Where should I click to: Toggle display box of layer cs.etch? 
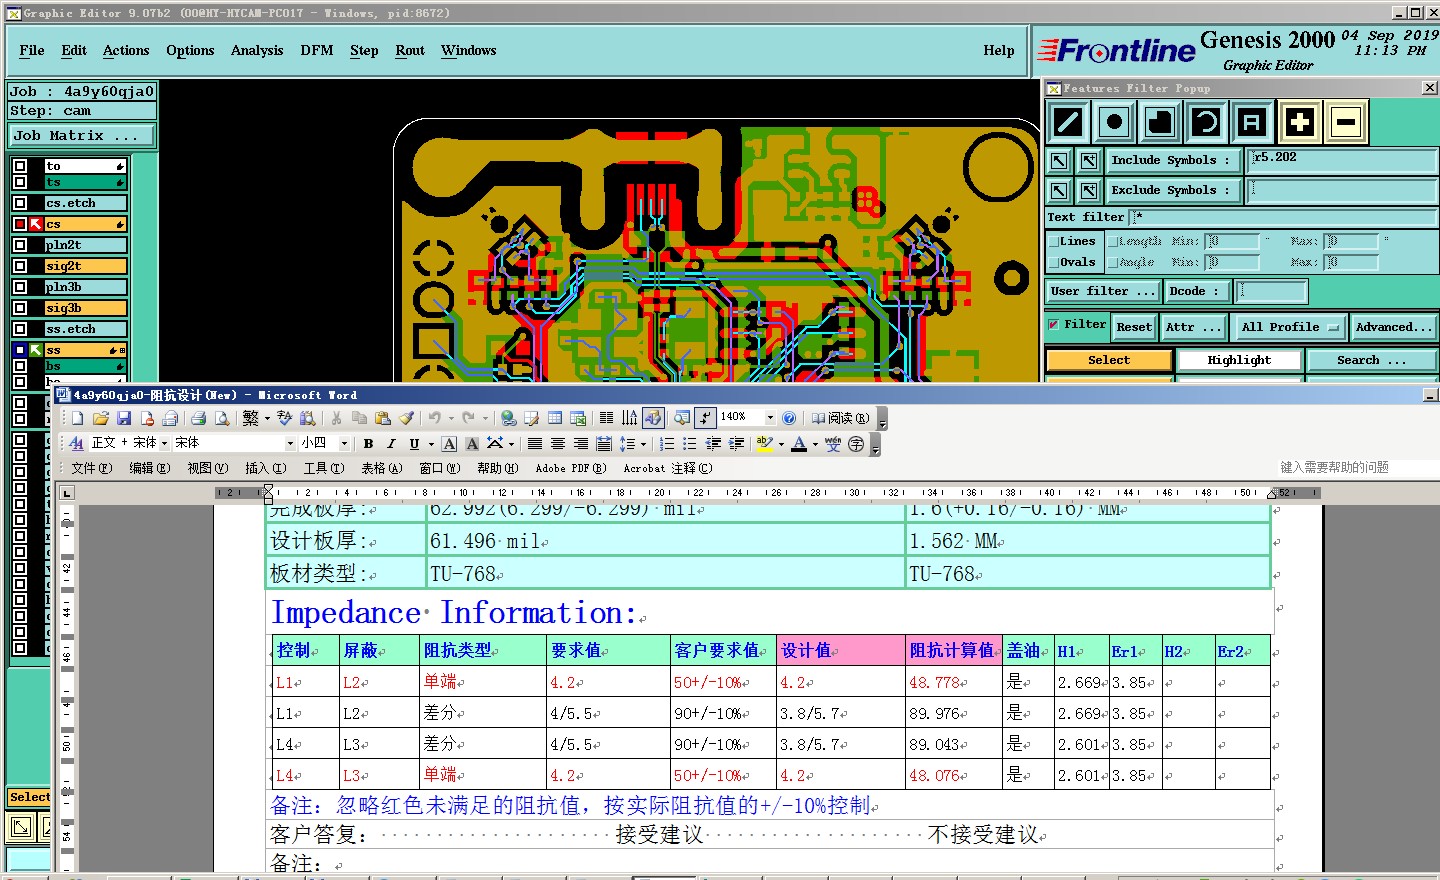[x=20, y=203]
